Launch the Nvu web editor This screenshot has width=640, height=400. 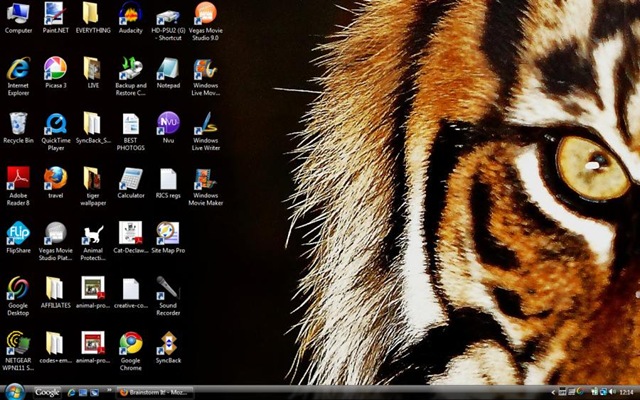tap(168, 129)
